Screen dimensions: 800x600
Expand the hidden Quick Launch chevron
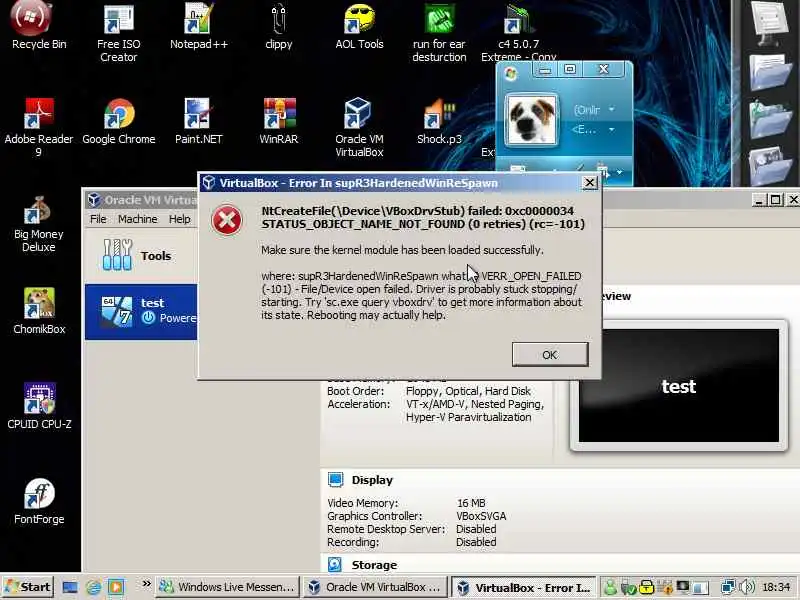[146, 584]
